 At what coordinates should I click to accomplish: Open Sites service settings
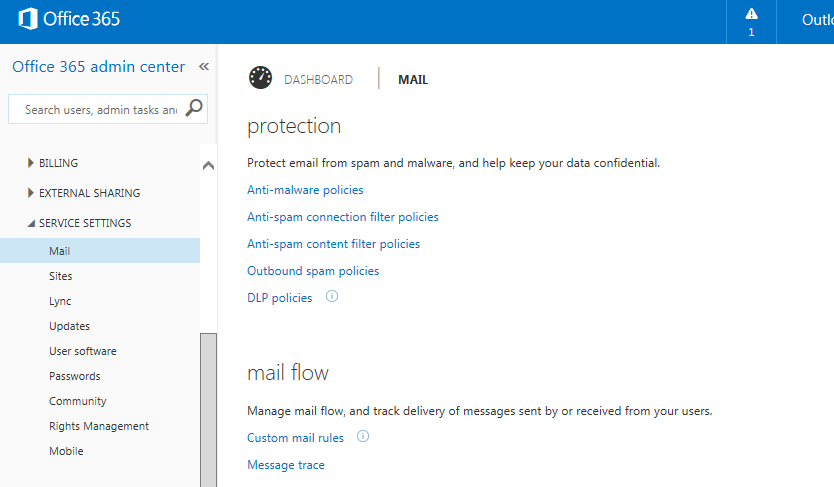(x=61, y=276)
